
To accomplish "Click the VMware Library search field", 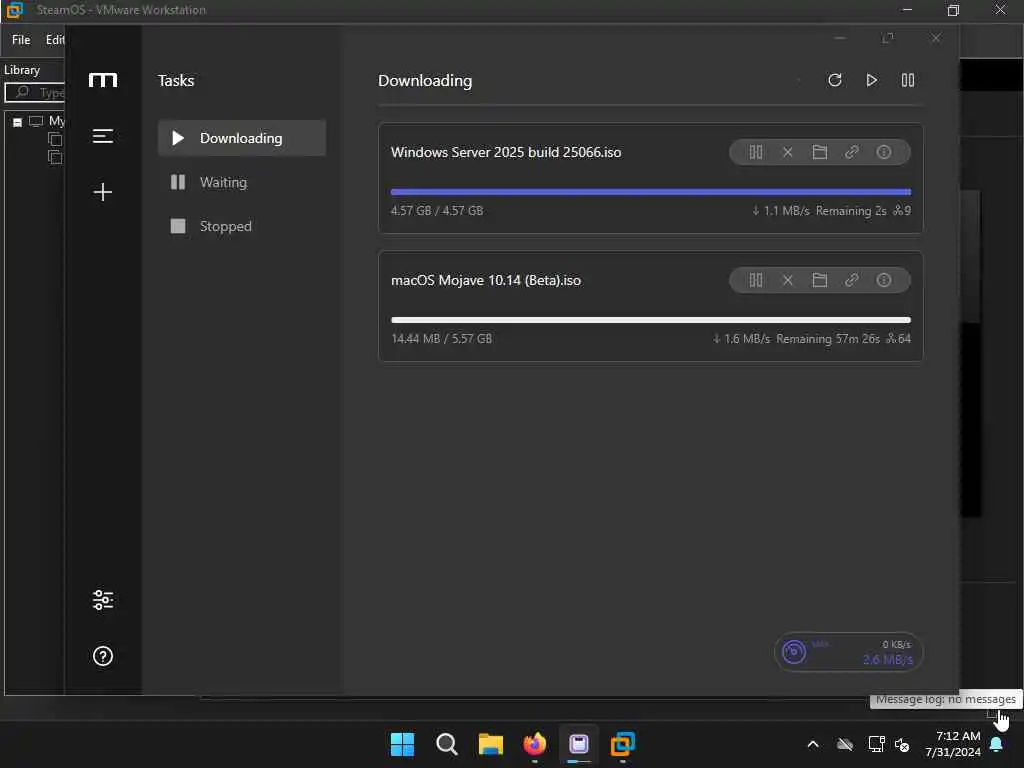I will tap(35, 92).
